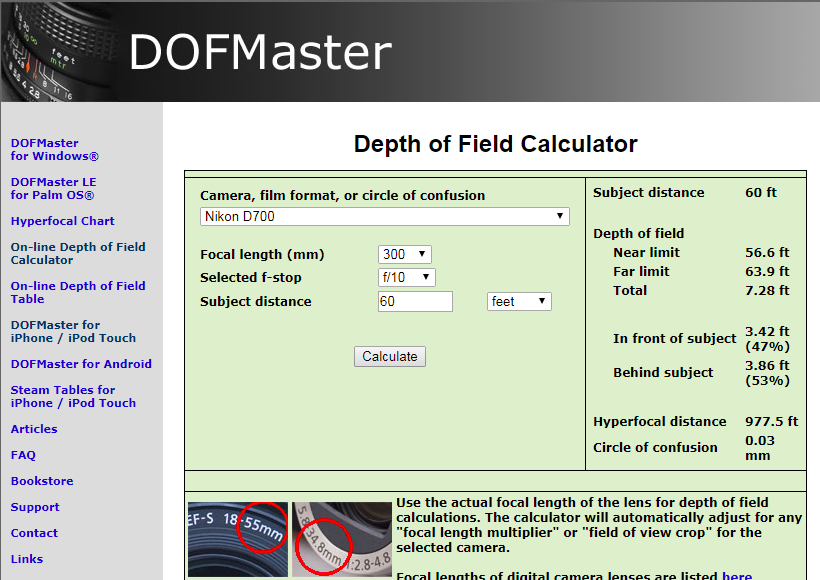This screenshot has width=820, height=580.
Task: Click the Support link in sidebar
Action: 35,507
